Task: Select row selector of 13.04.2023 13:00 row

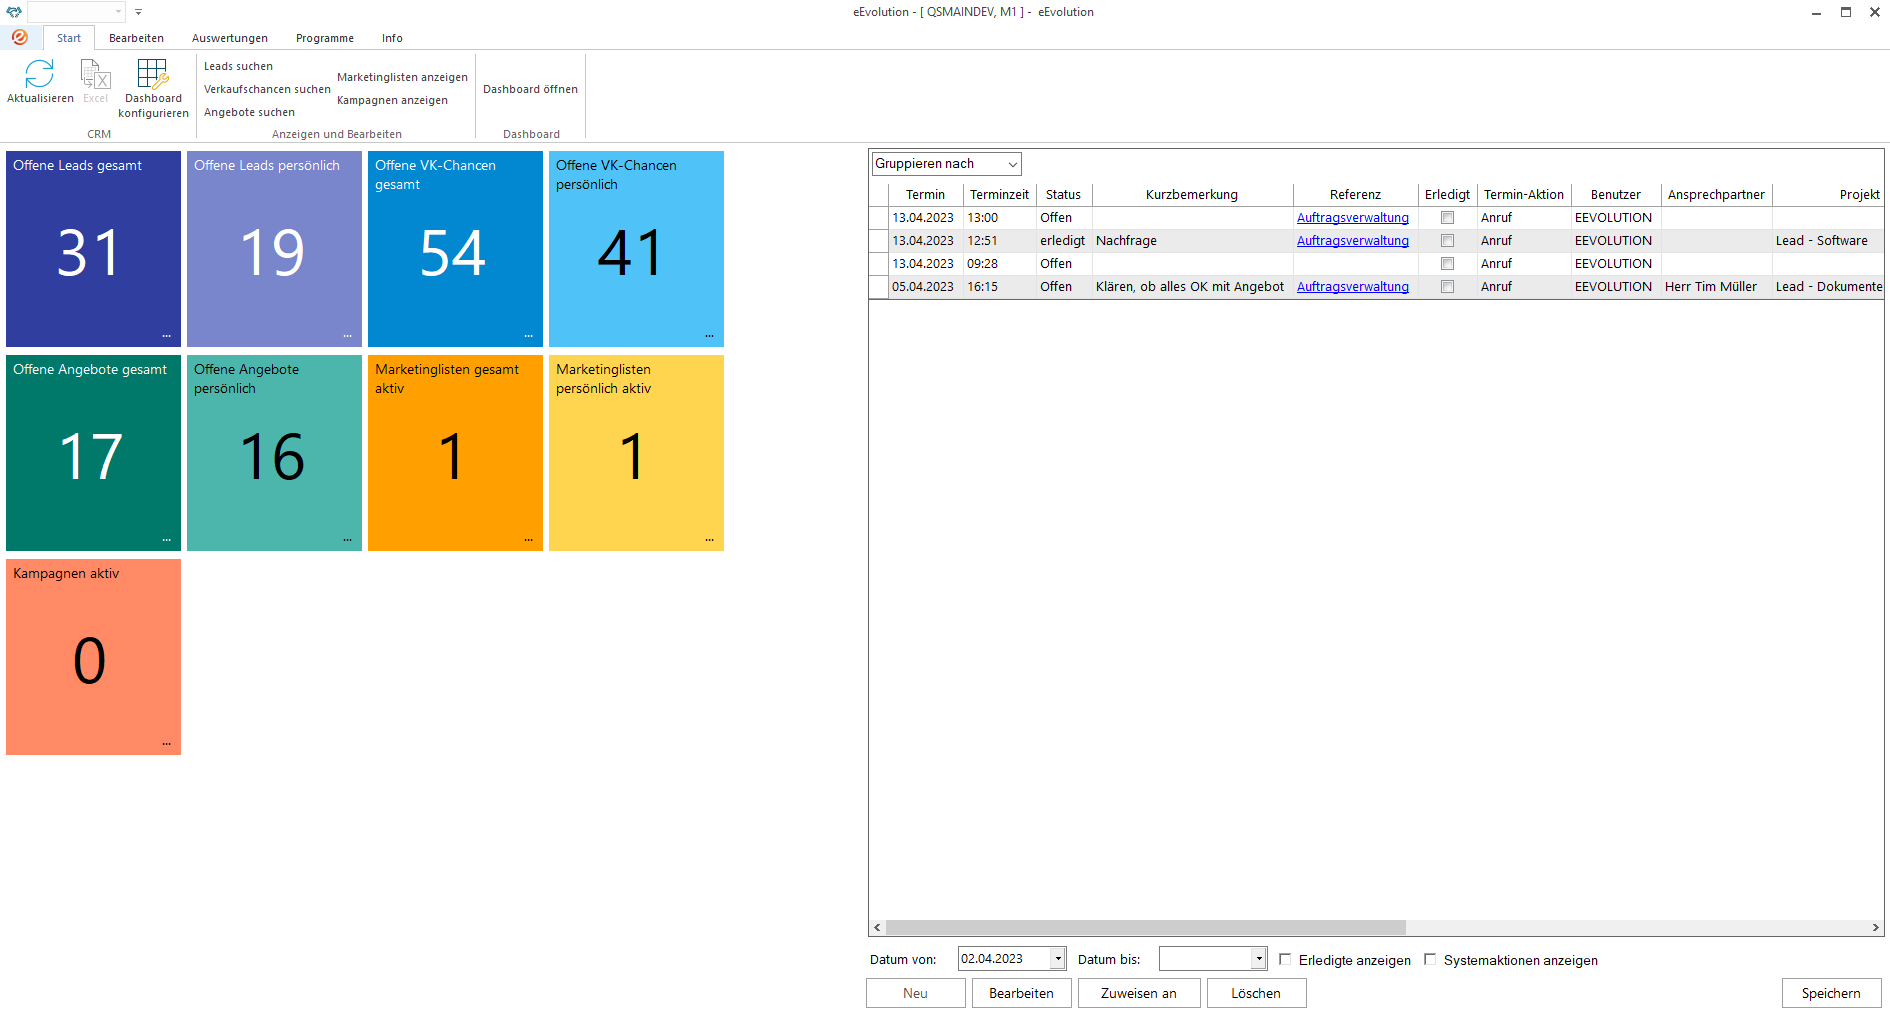Action: pyautogui.click(x=879, y=217)
